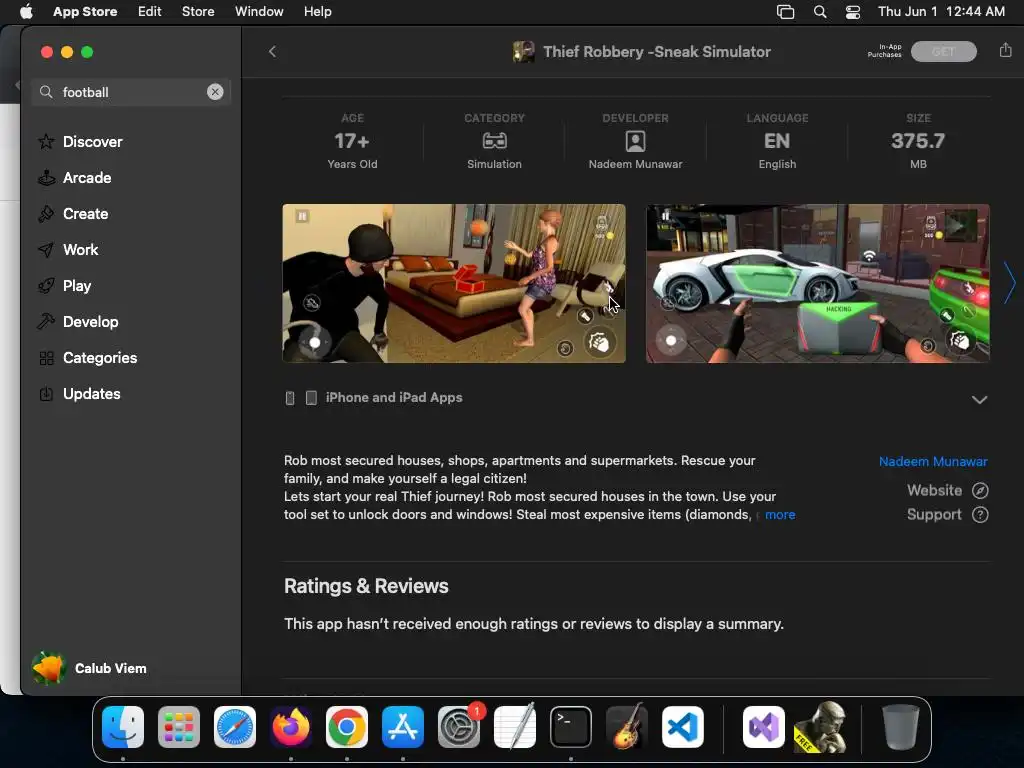Click the search field containing football

131,92
